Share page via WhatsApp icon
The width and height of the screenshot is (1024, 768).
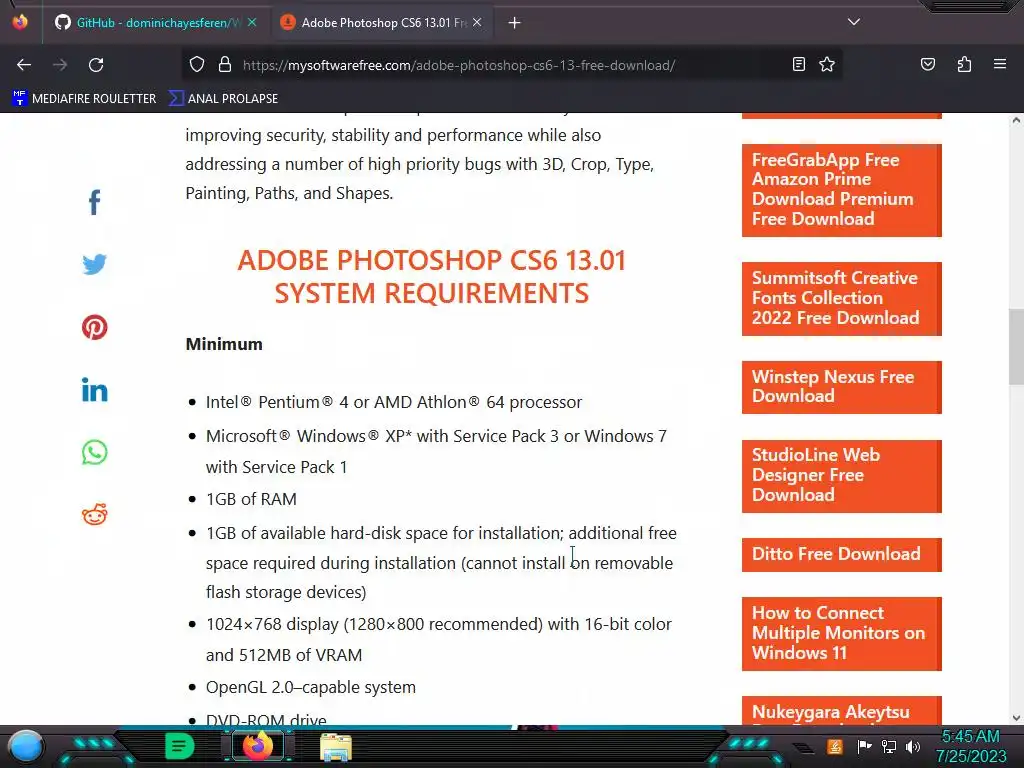tap(95, 453)
